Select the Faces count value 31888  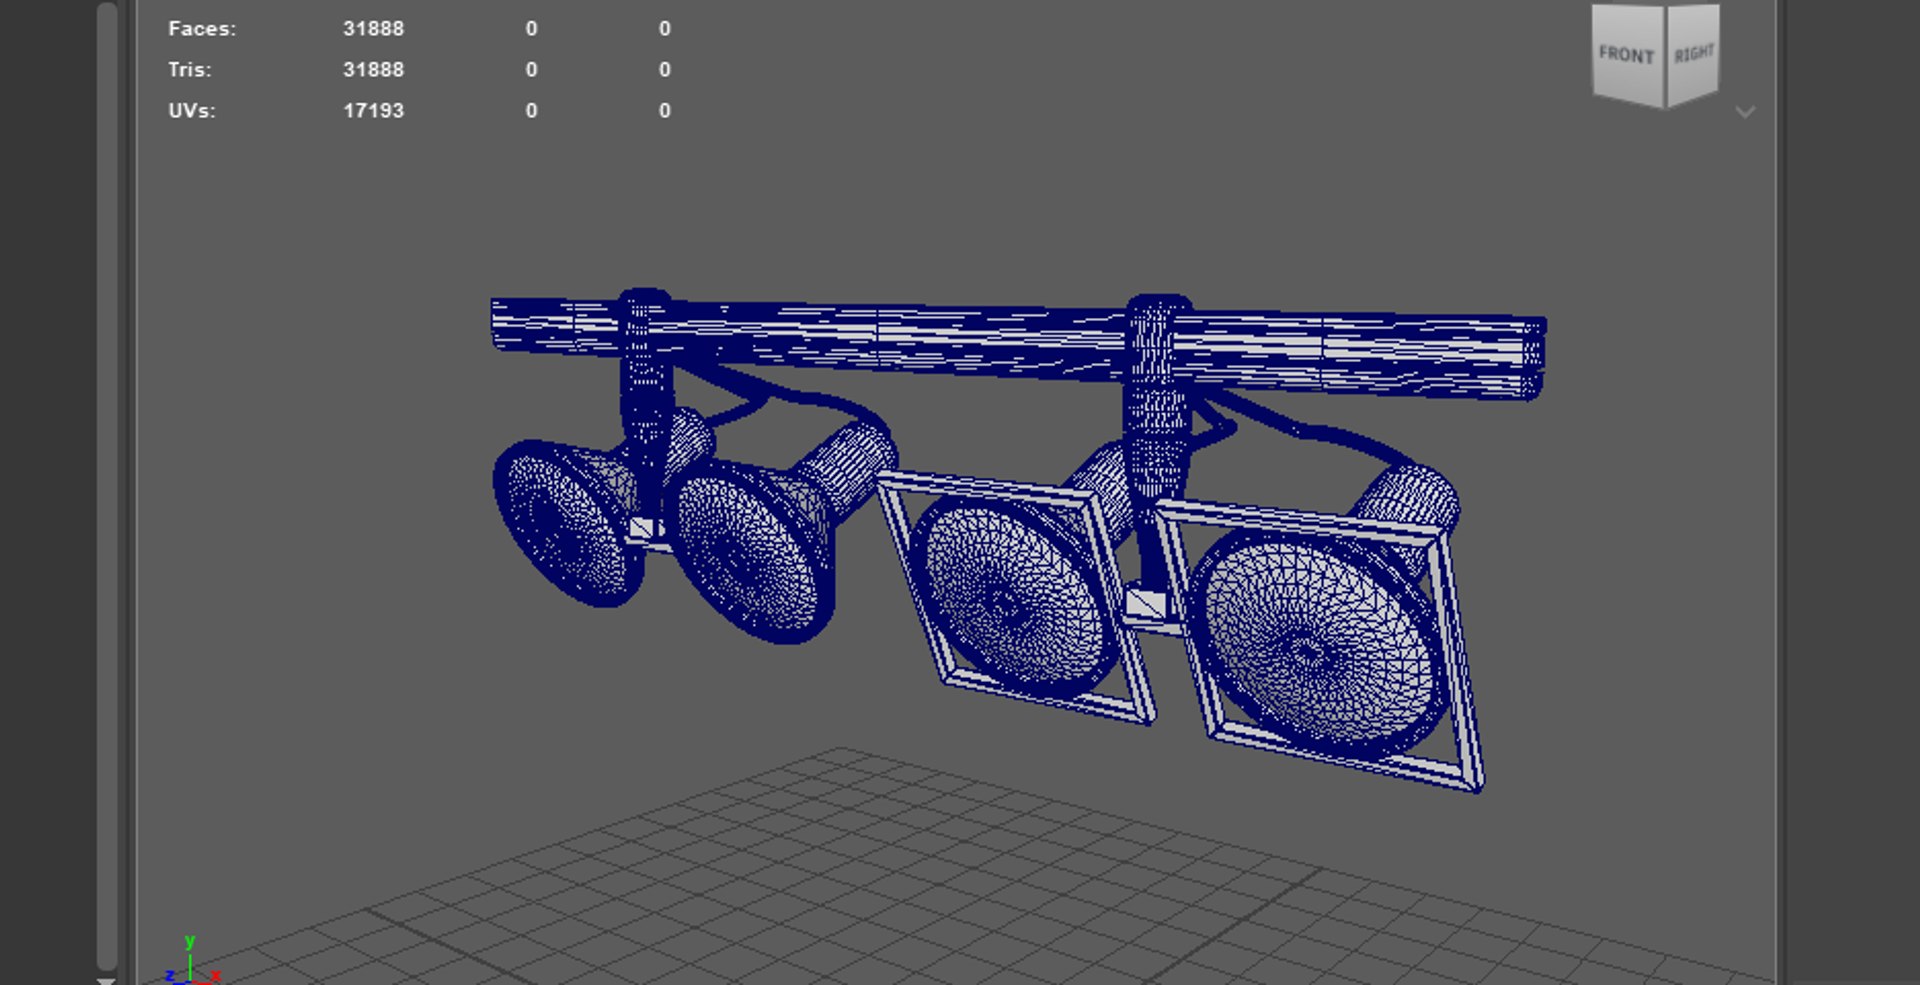373,29
